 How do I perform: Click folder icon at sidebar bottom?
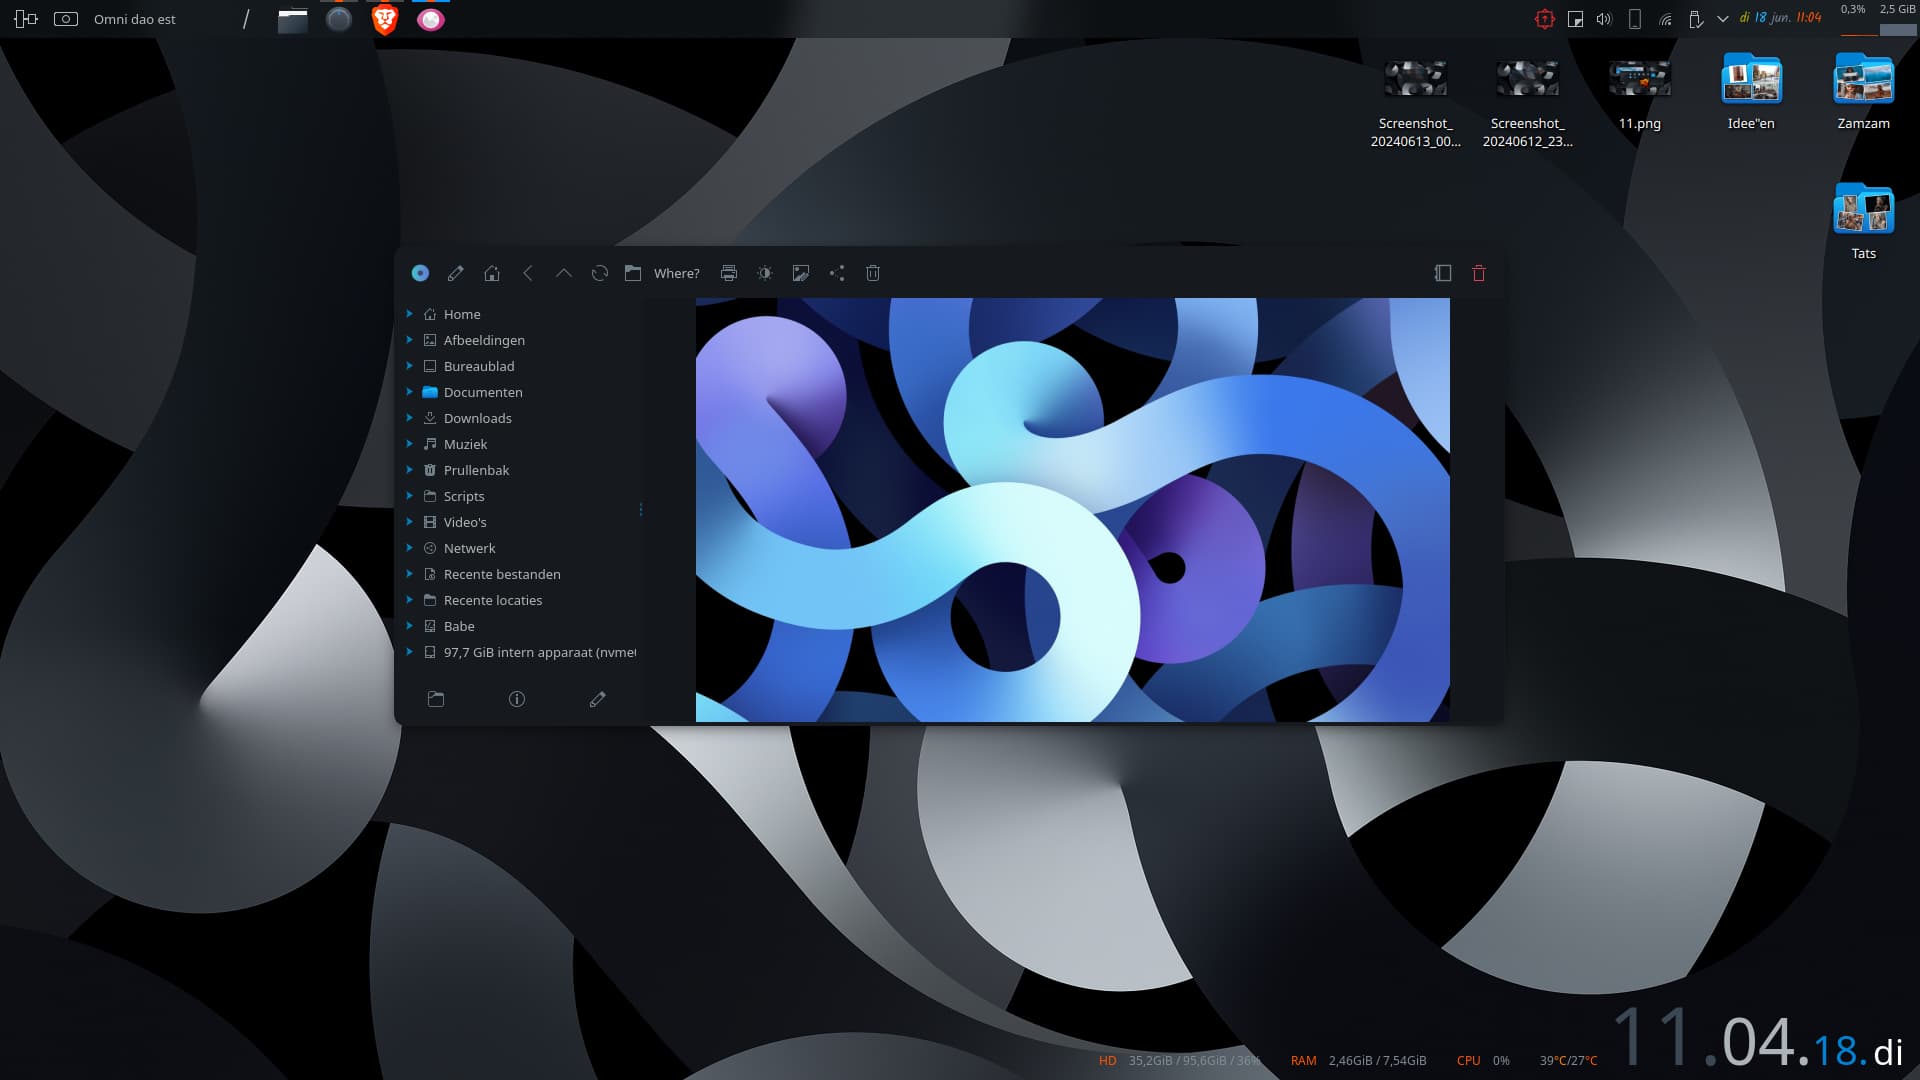(x=436, y=699)
